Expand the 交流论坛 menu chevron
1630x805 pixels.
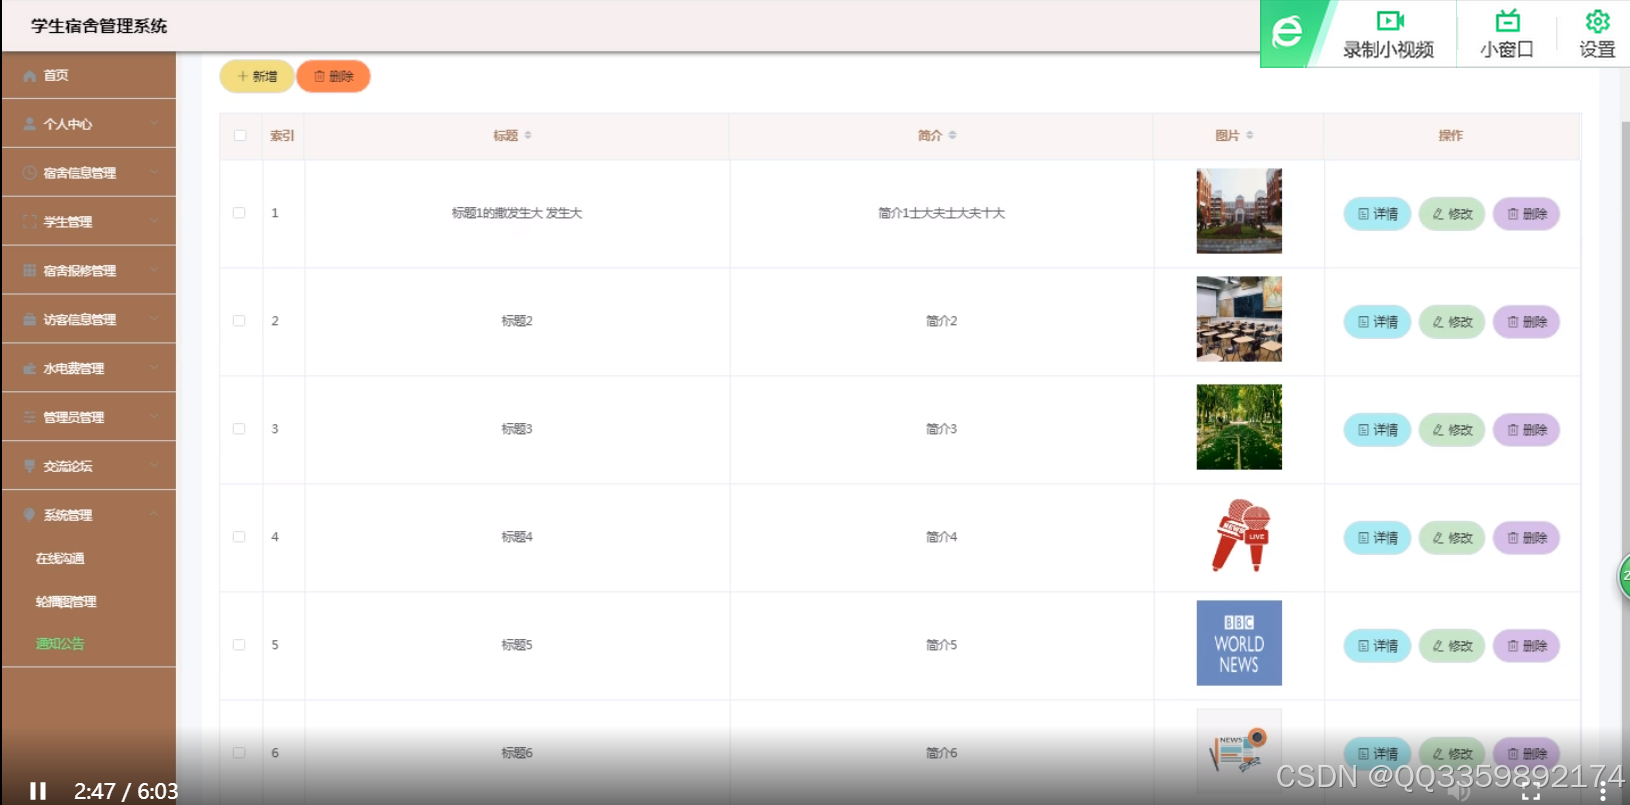click(x=154, y=466)
